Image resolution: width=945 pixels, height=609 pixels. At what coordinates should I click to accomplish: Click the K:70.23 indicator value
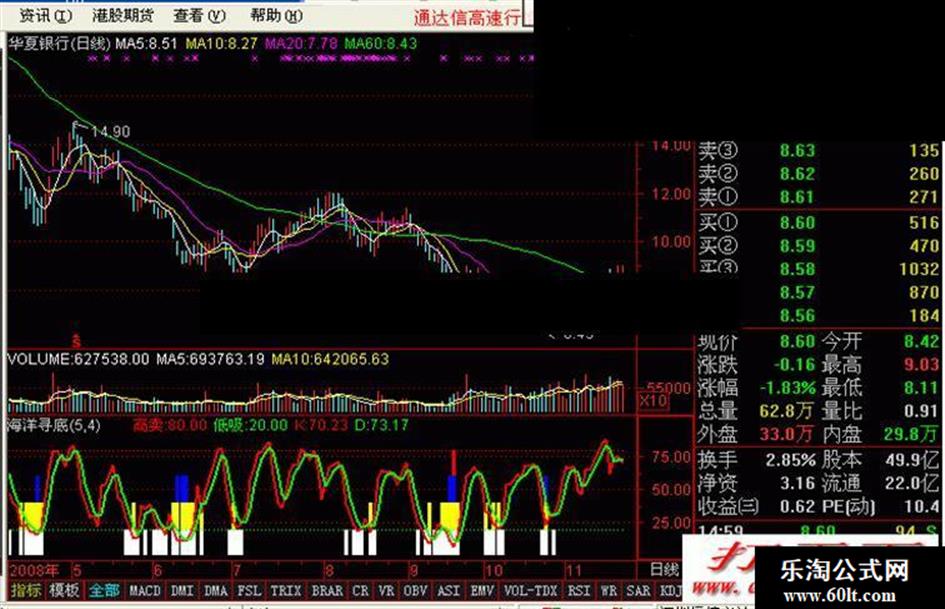(321, 425)
